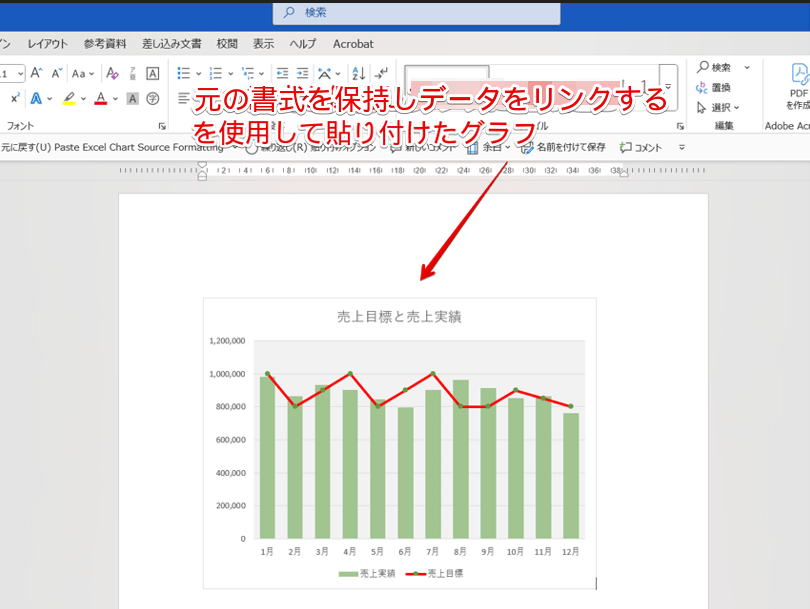Screen dimensions: 810x609
Task: Expand the 選択 (Select) dropdown
Action: point(735,106)
